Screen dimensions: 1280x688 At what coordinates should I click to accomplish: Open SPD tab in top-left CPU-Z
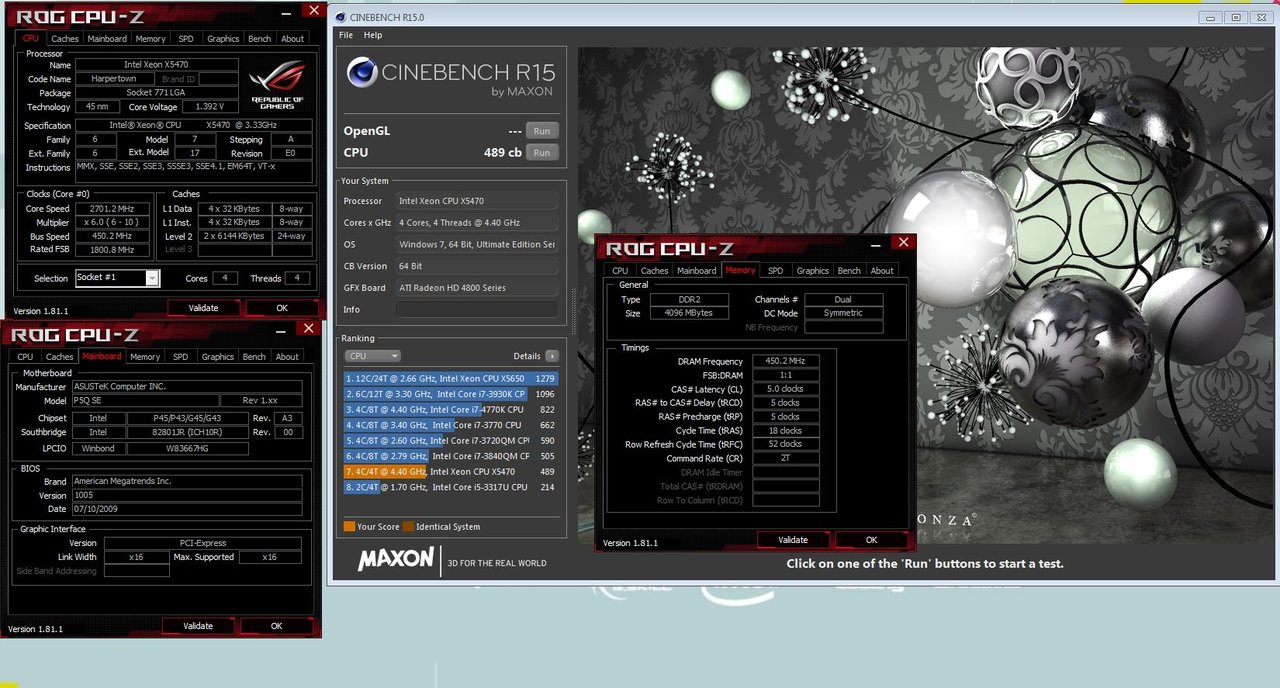(x=186, y=39)
